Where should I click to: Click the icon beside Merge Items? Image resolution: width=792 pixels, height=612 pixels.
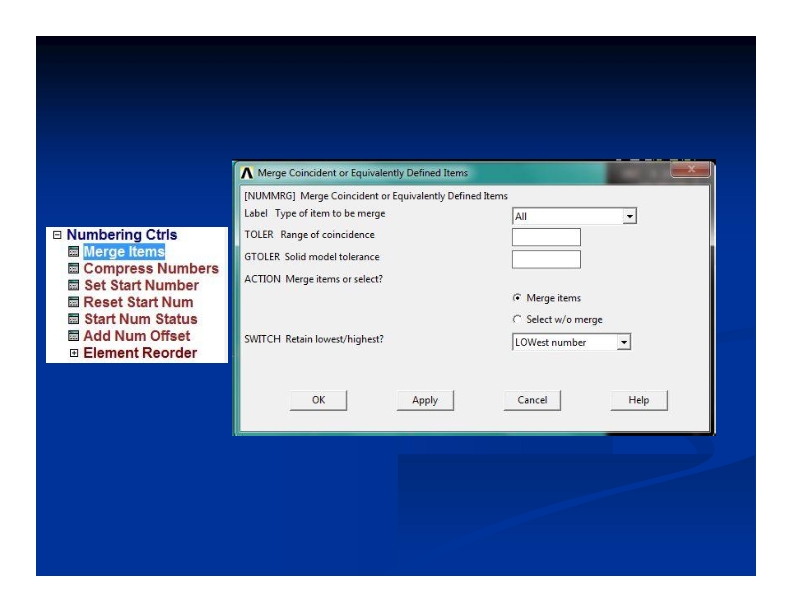(73, 252)
